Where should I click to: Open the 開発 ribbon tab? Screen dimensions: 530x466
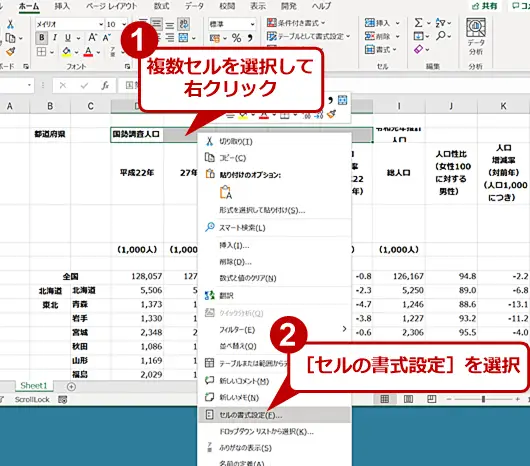289,6
